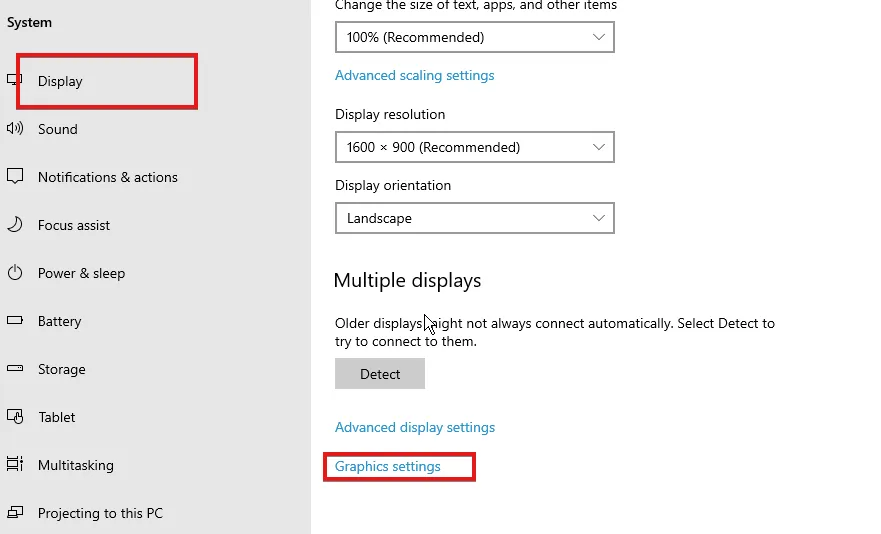The width and height of the screenshot is (881, 534).
Task: Open Advanced display settings link
Action: click(x=415, y=427)
